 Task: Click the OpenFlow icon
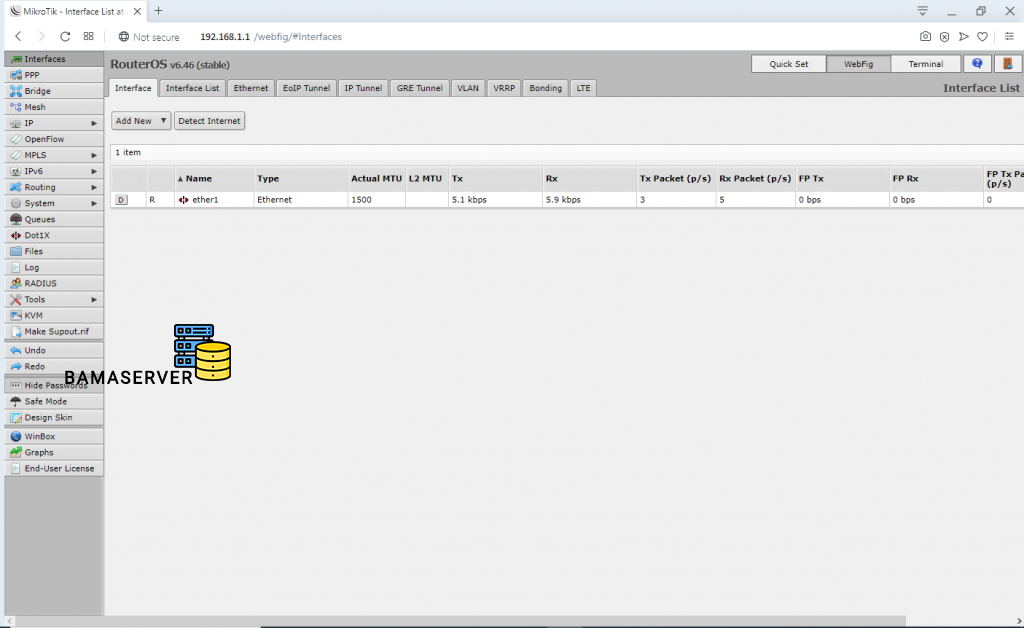(16, 139)
